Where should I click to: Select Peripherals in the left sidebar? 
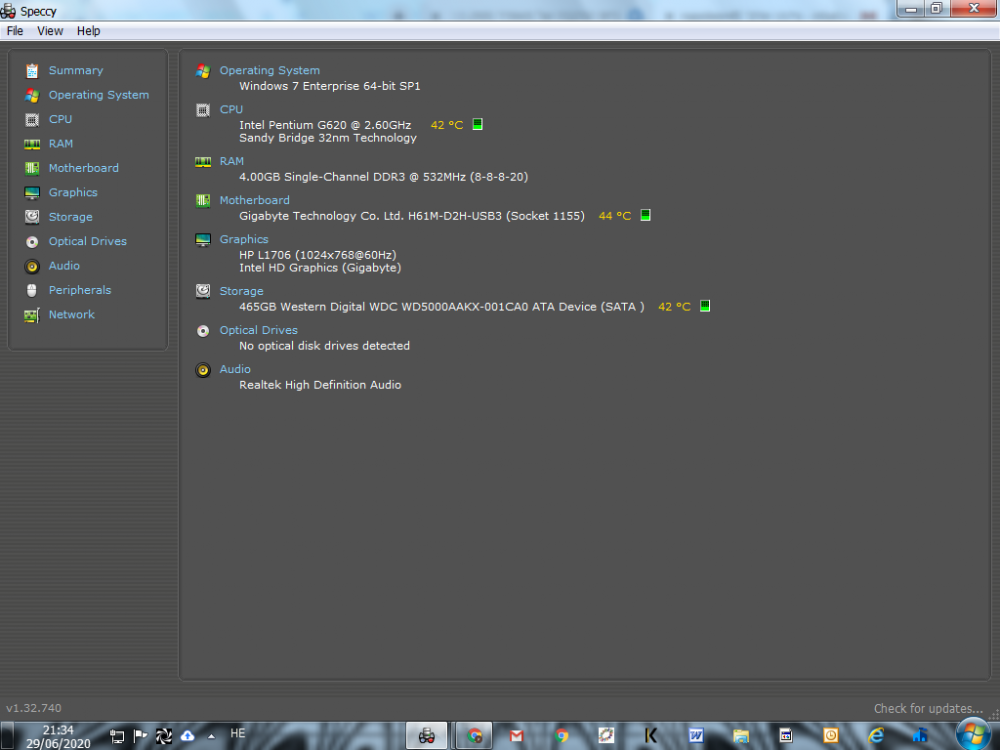(80, 290)
